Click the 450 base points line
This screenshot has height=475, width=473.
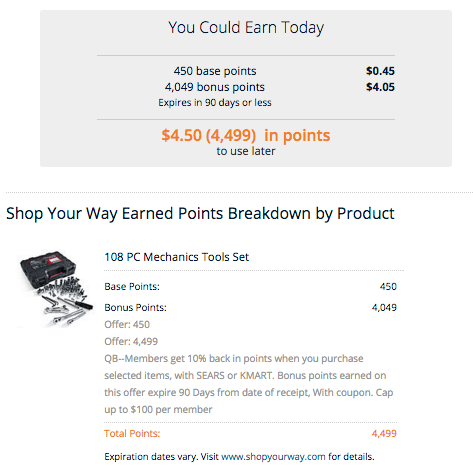(x=215, y=71)
